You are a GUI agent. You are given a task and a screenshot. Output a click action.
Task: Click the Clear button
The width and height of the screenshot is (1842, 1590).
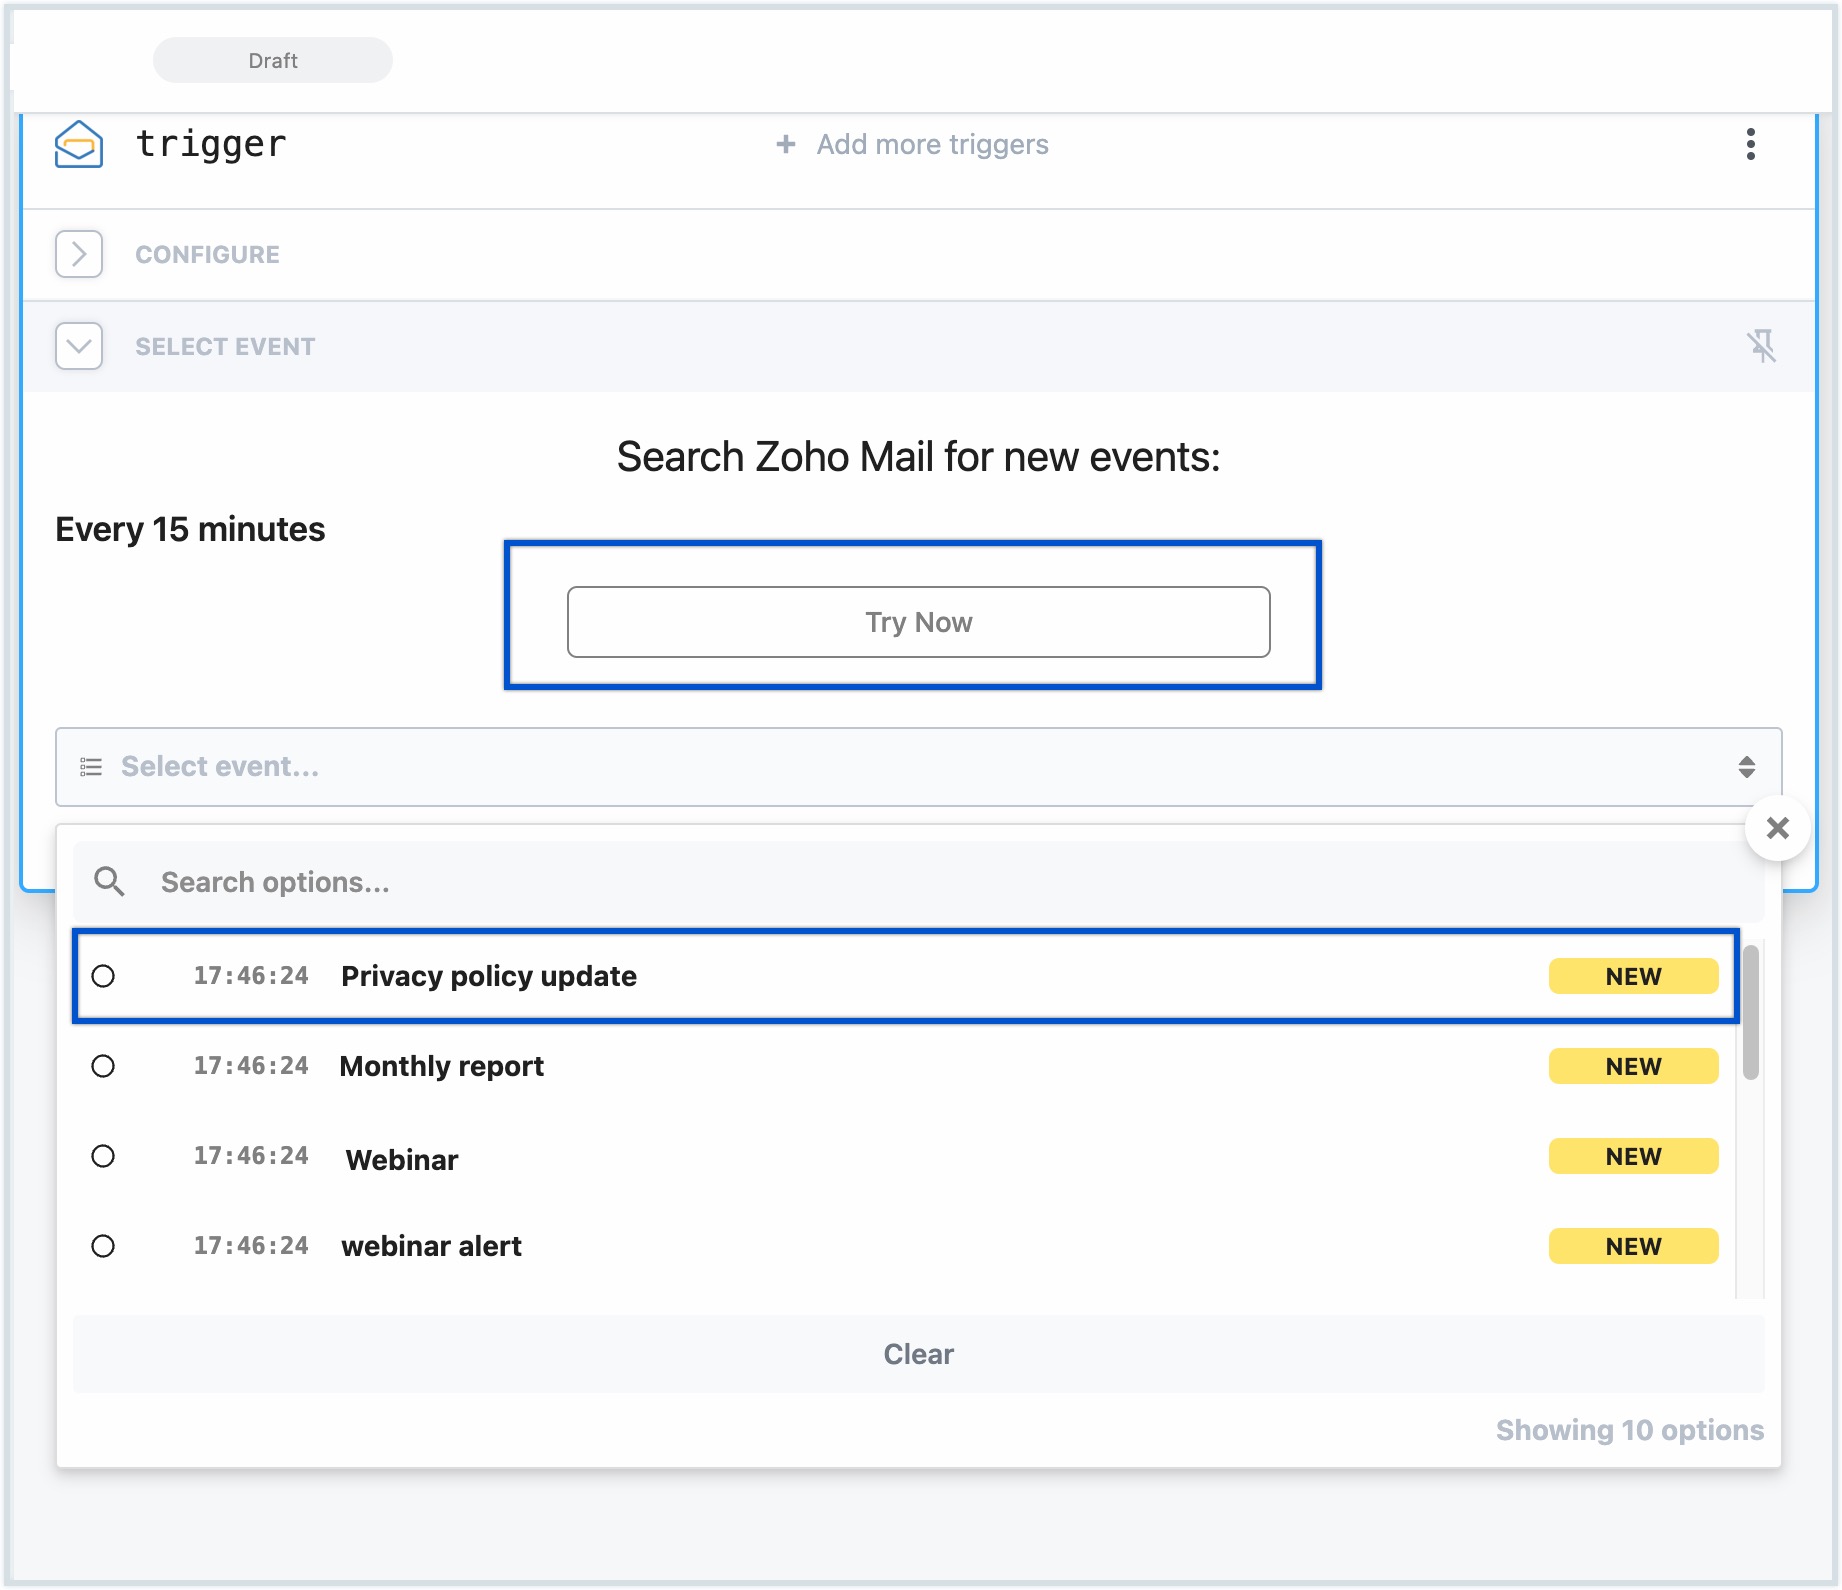(x=918, y=1354)
